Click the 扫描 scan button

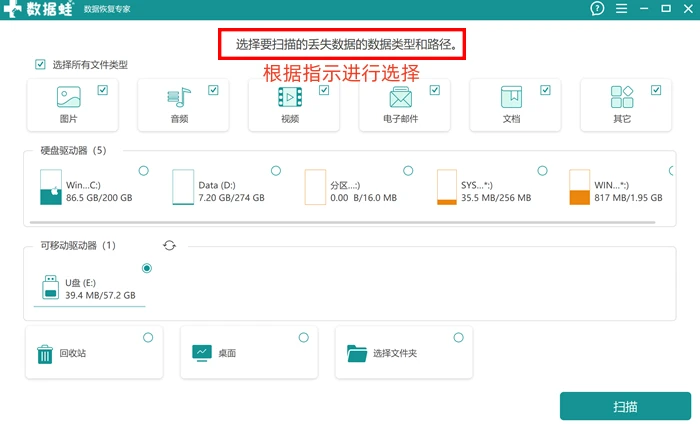click(x=625, y=406)
